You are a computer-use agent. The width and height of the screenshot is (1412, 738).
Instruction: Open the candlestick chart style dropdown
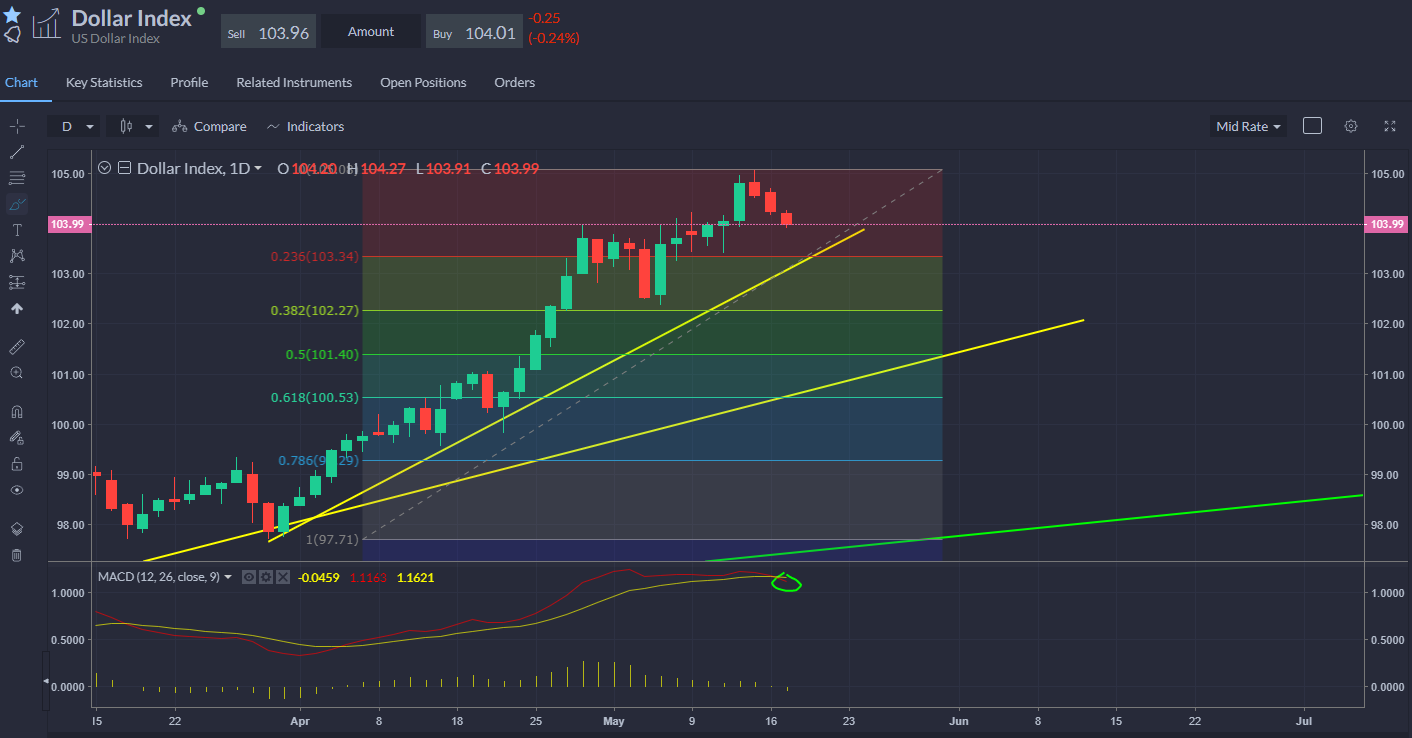tap(133, 126)
